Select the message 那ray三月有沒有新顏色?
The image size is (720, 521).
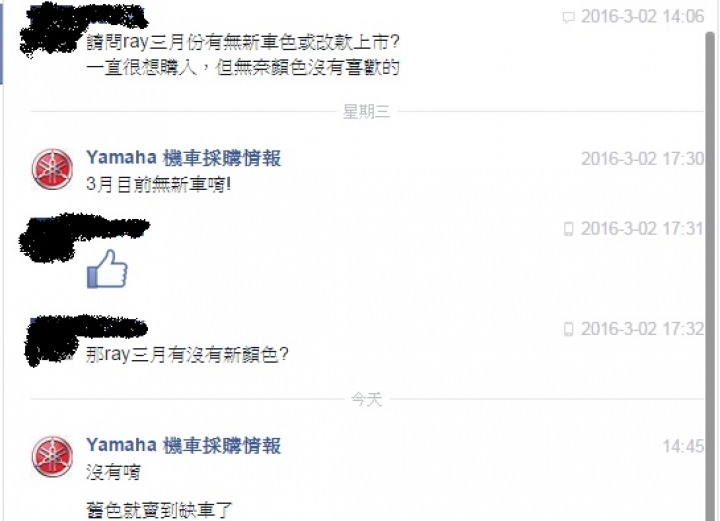coord(187,355)
